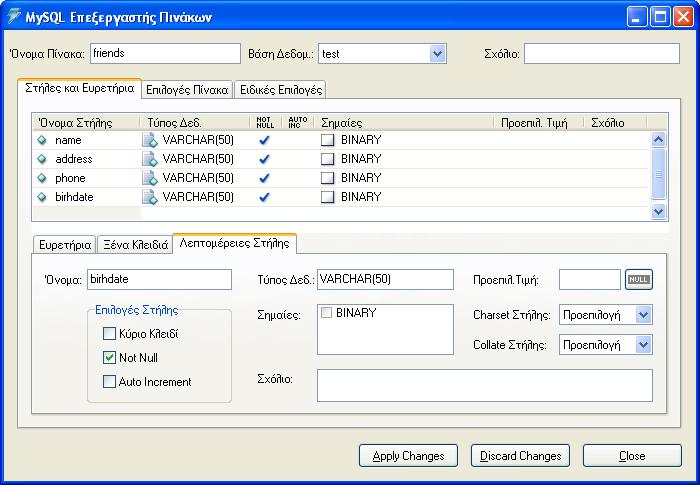Close window with title bar X button

tap(683, 17)
